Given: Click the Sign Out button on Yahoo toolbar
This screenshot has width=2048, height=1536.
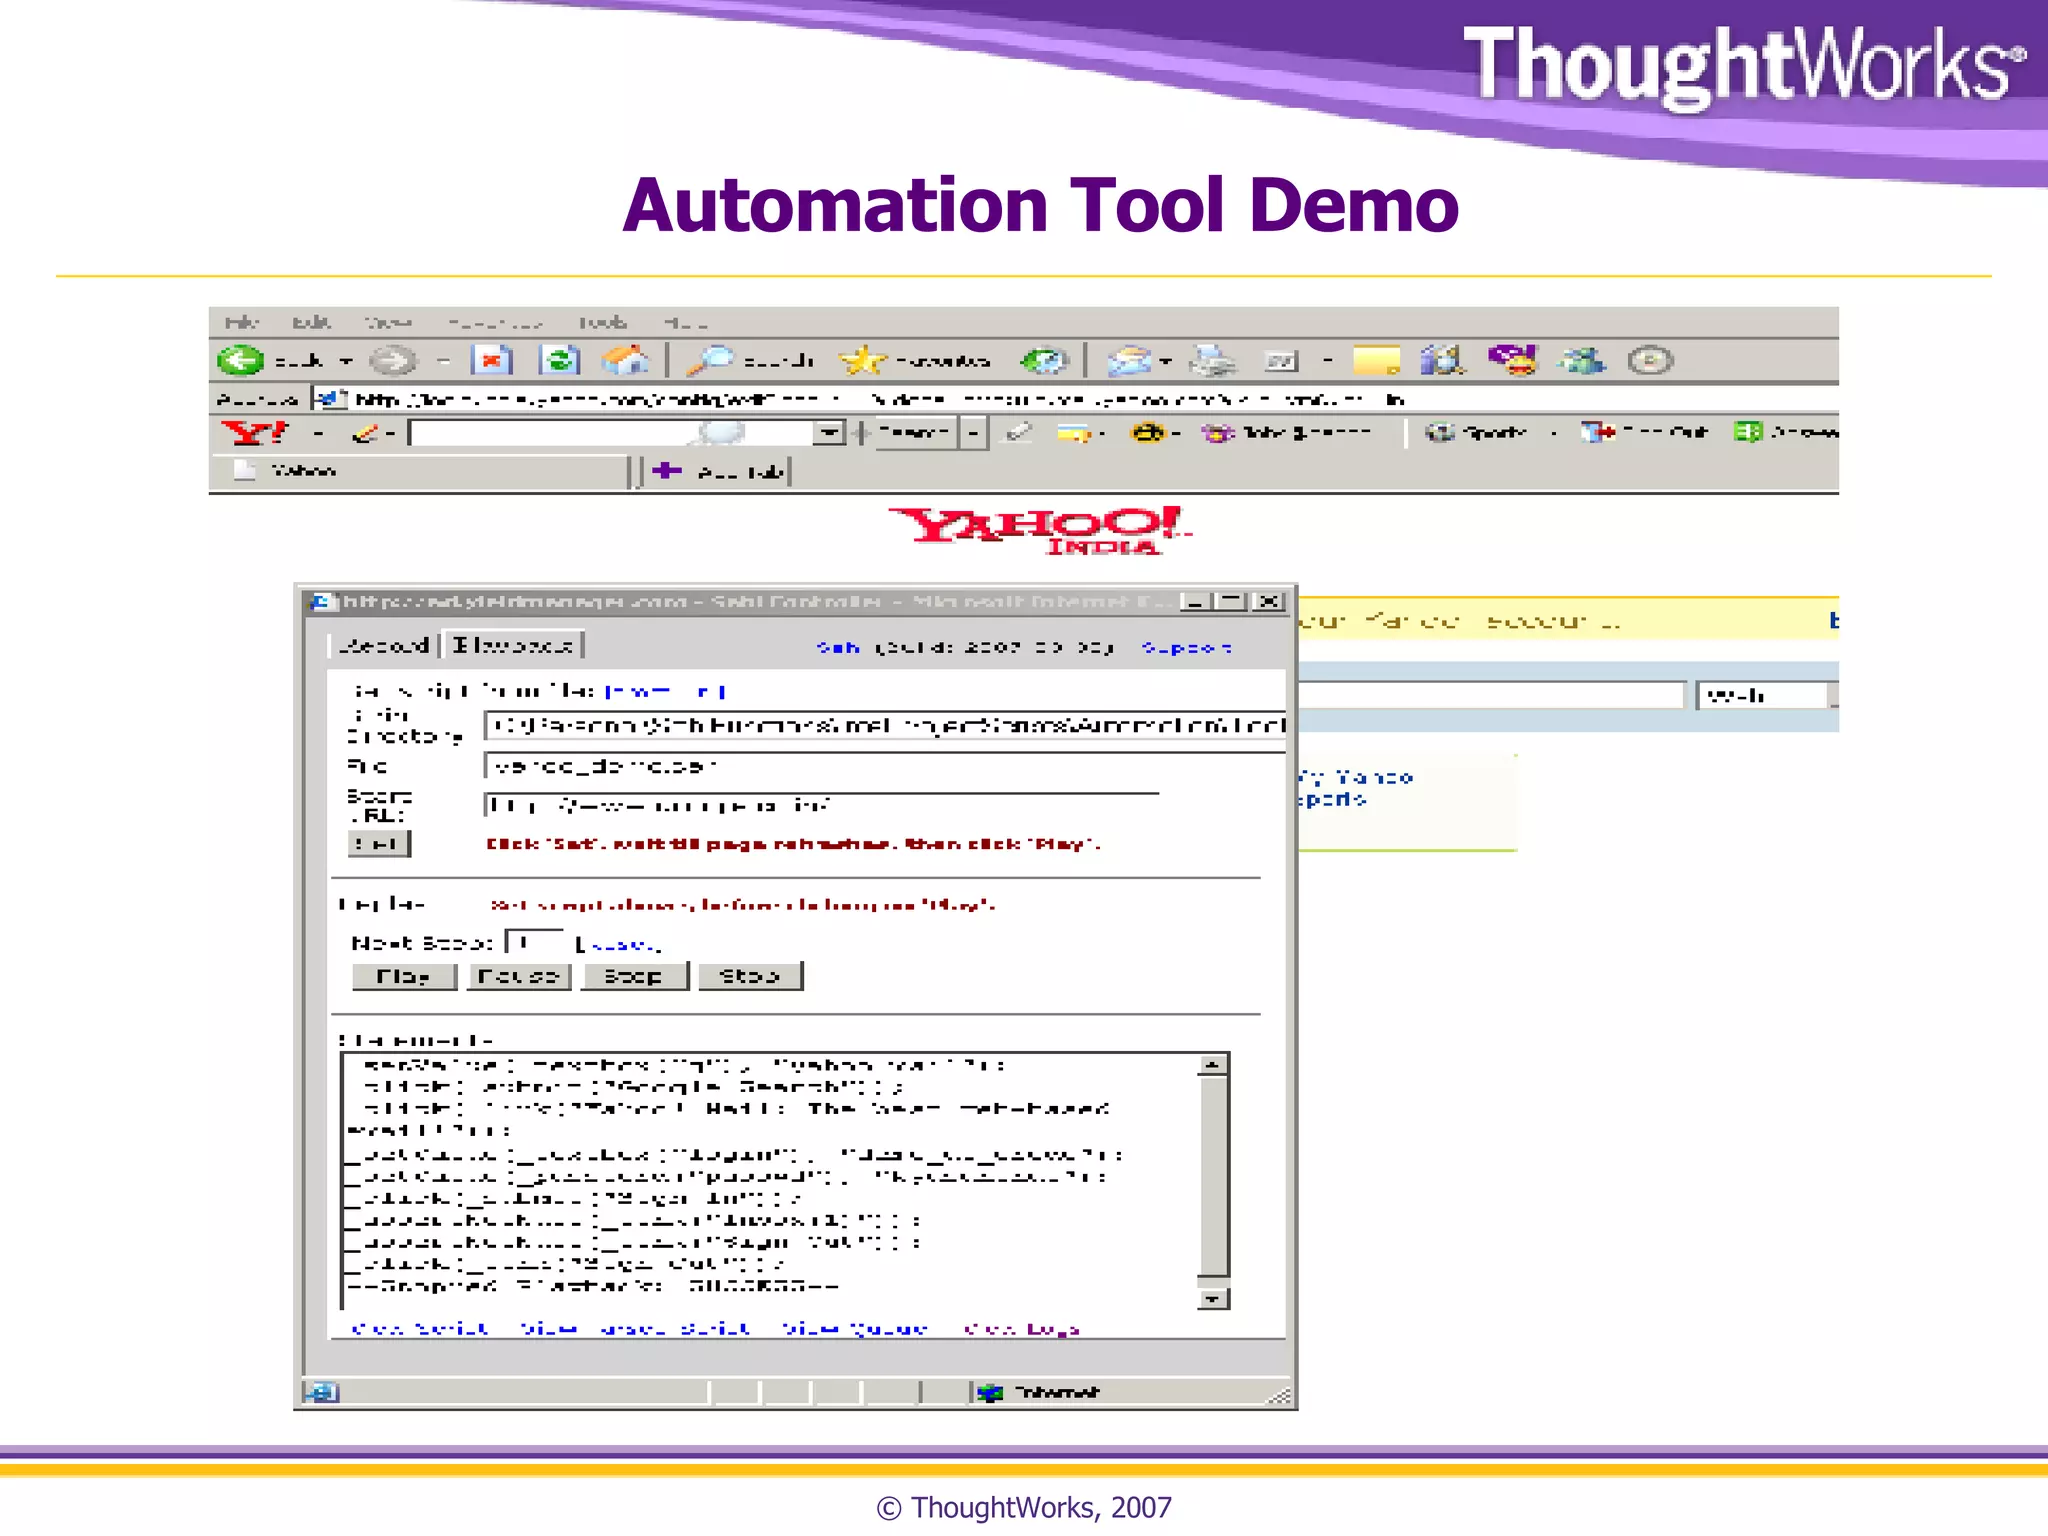Looking at the screenshot, I should [x=1645, y=433].
